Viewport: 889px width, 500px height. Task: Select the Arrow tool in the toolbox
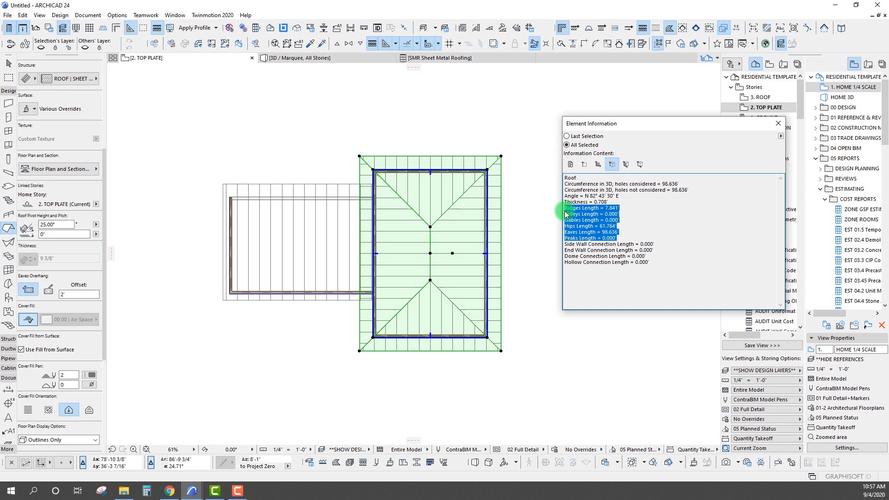point(8,63)
